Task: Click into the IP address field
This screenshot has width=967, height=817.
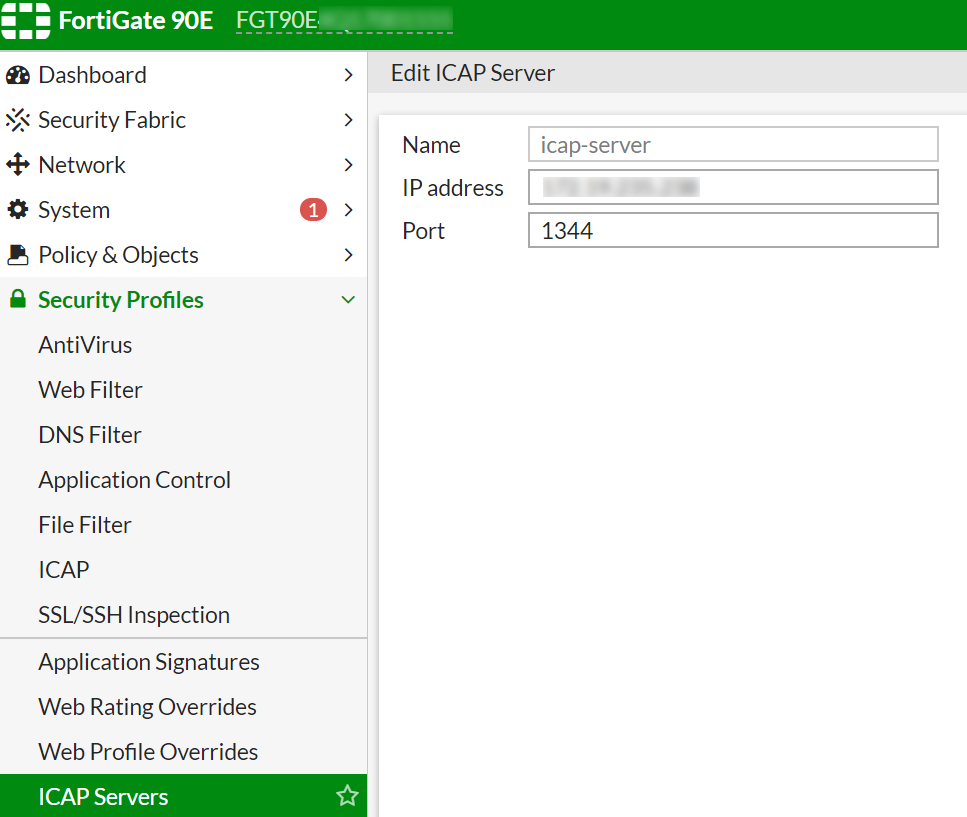Action: tap(732, 187)
